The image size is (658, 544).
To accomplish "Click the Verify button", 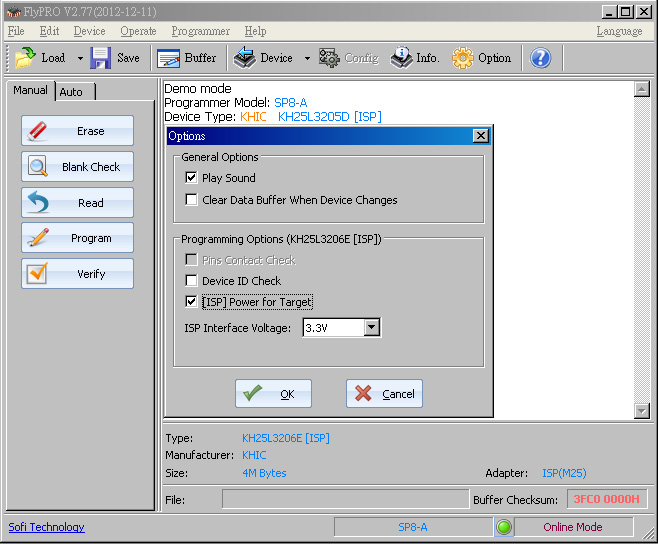I will coord(78,274).
